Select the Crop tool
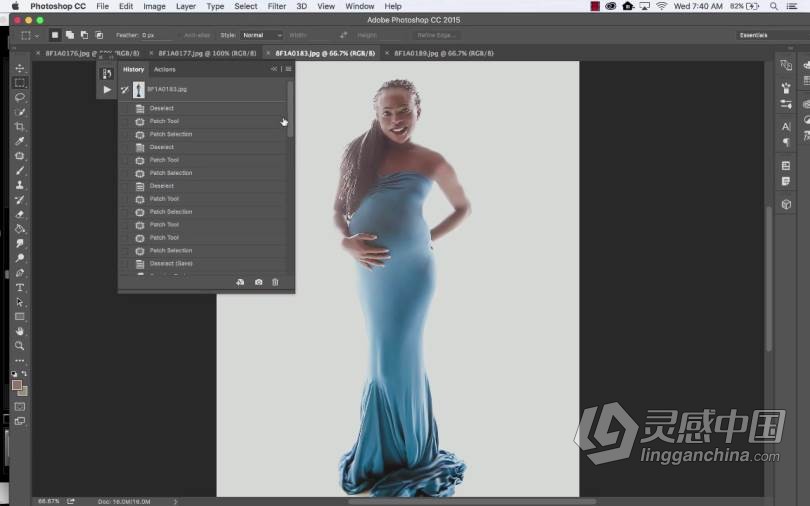 (20, 126)
